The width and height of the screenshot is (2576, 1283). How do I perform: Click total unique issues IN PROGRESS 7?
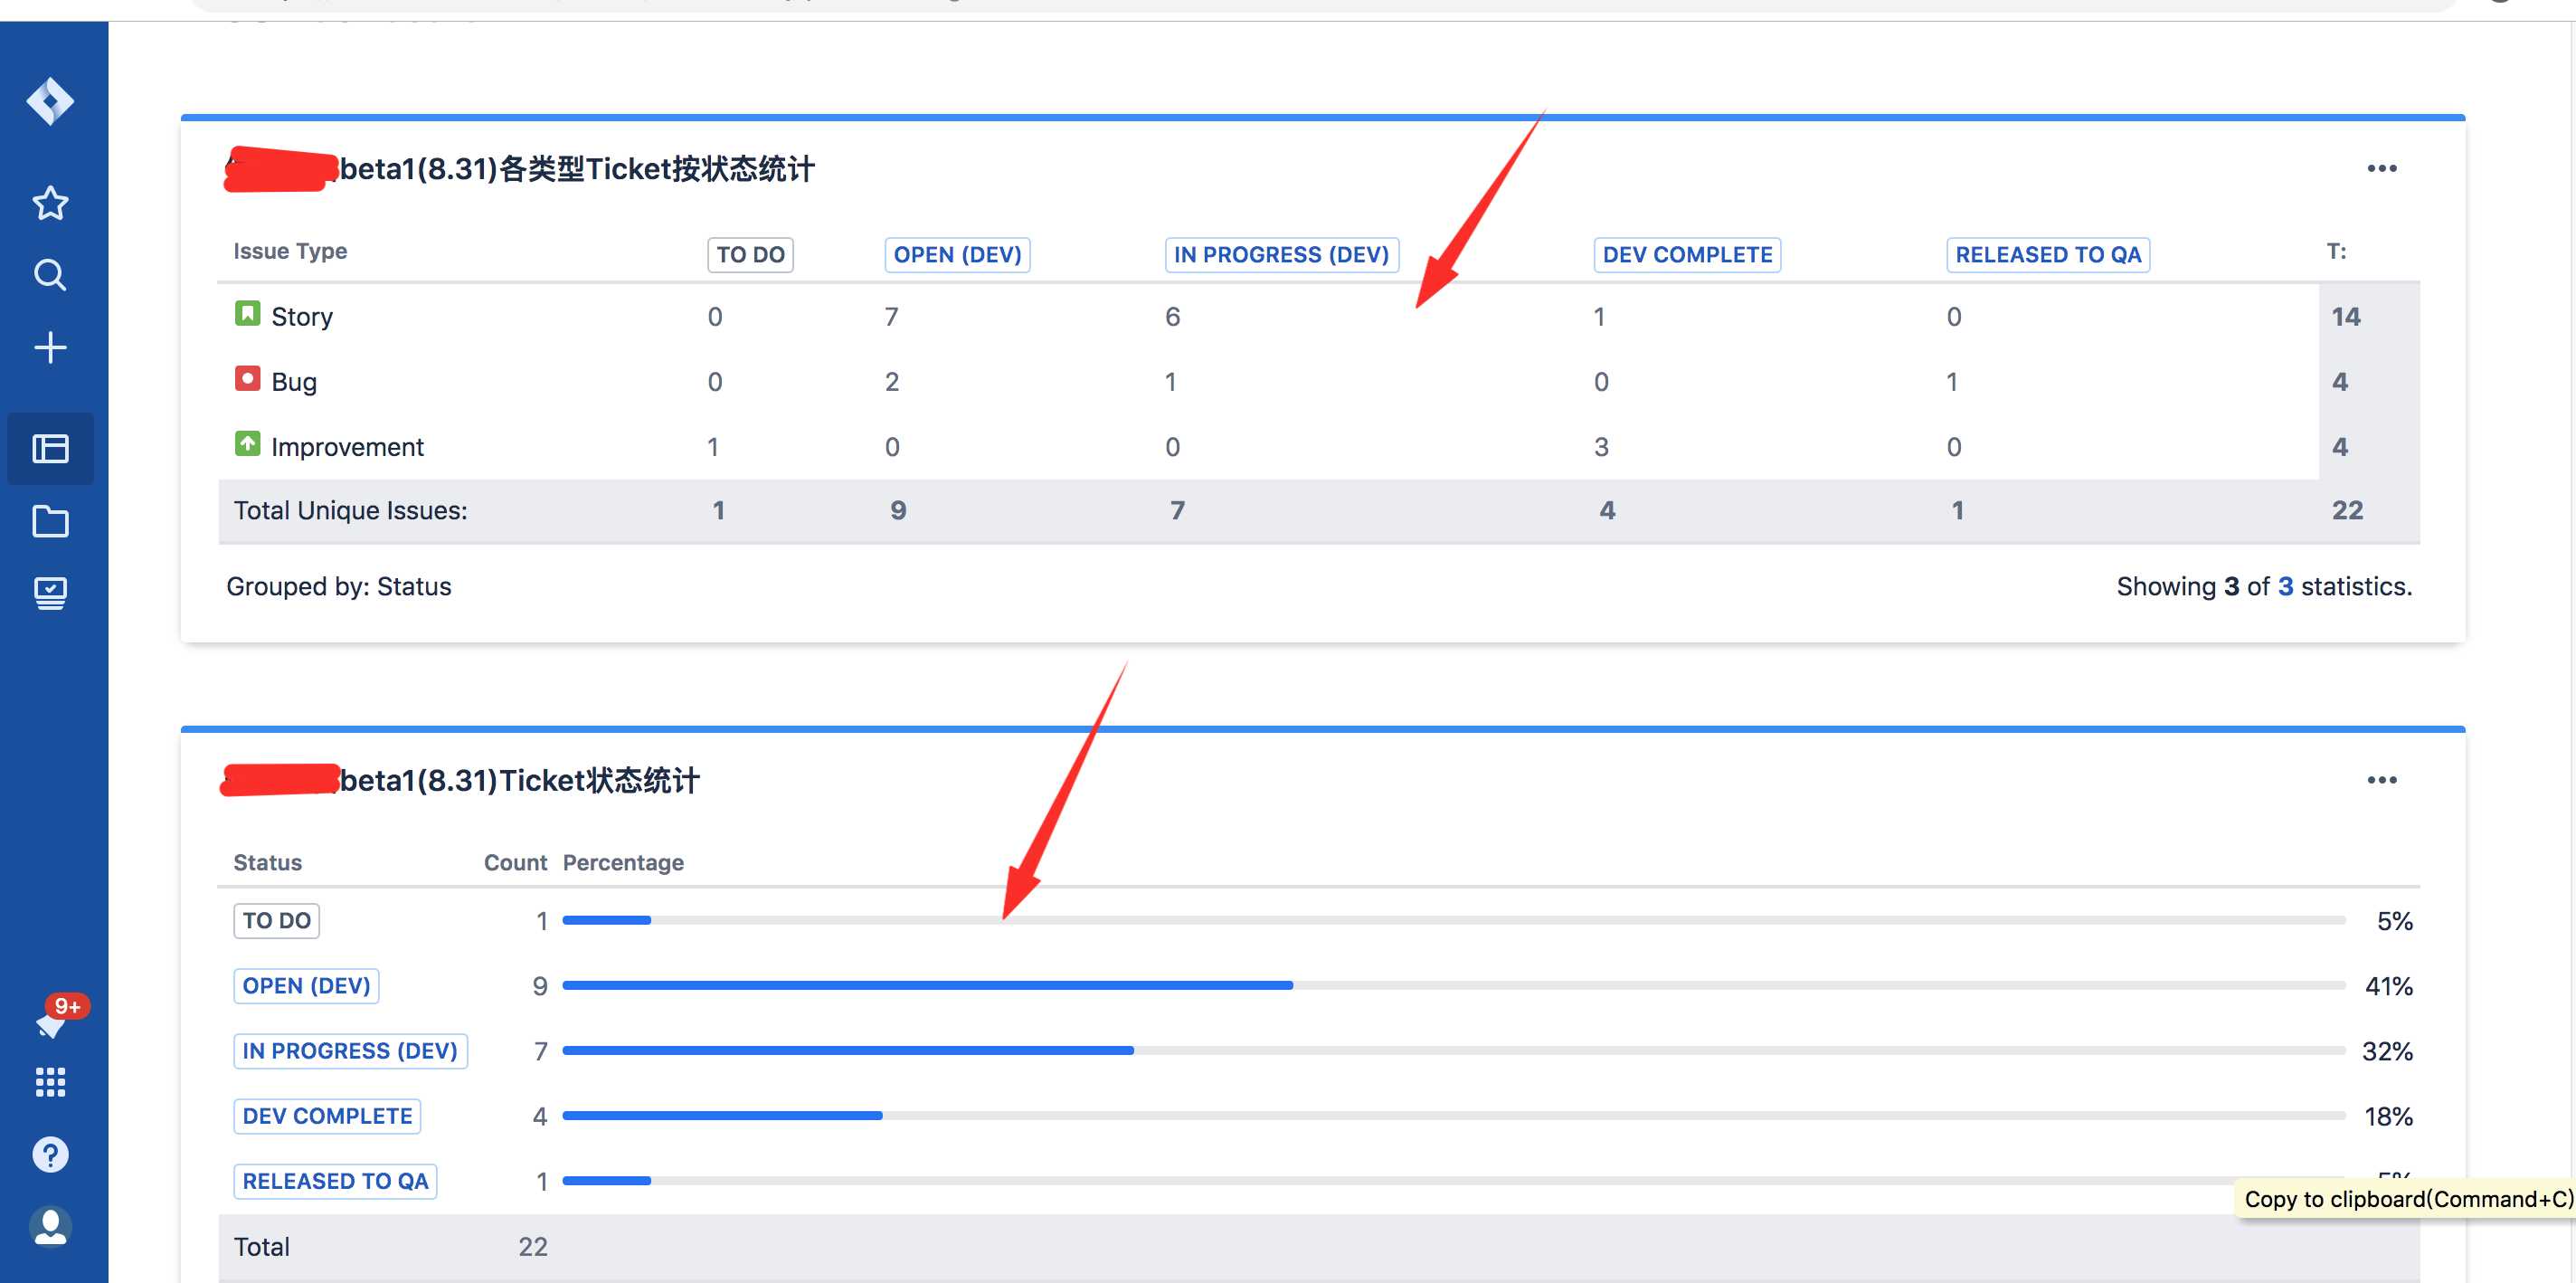click(1177, 511)
